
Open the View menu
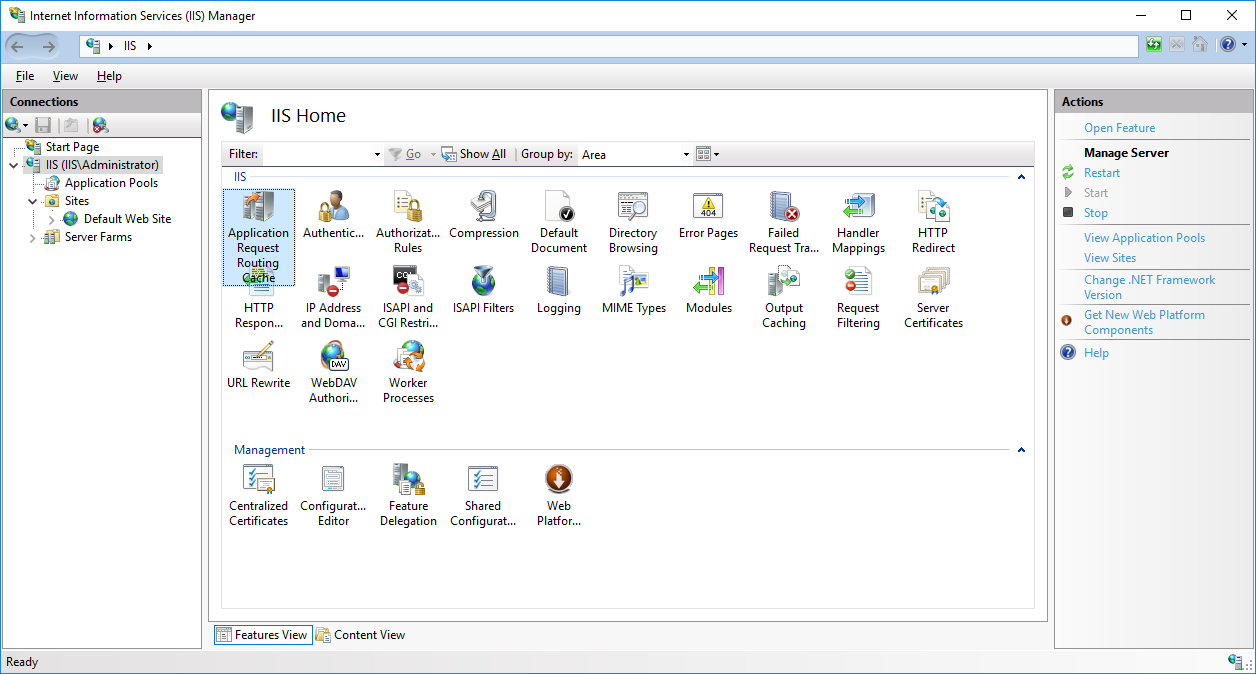tap(66, 76)
